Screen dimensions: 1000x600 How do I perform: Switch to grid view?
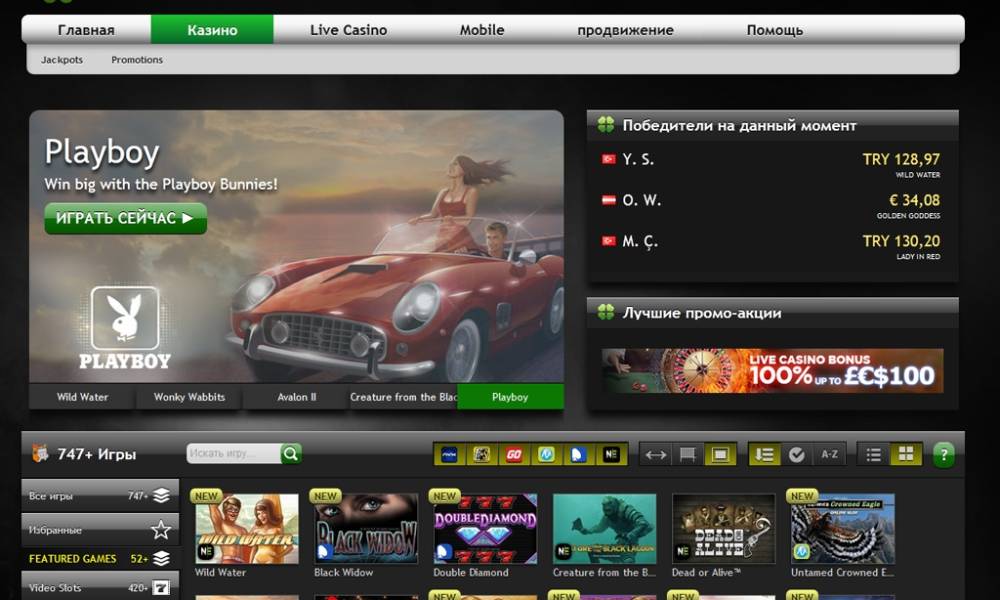click(x=906, y=455)
